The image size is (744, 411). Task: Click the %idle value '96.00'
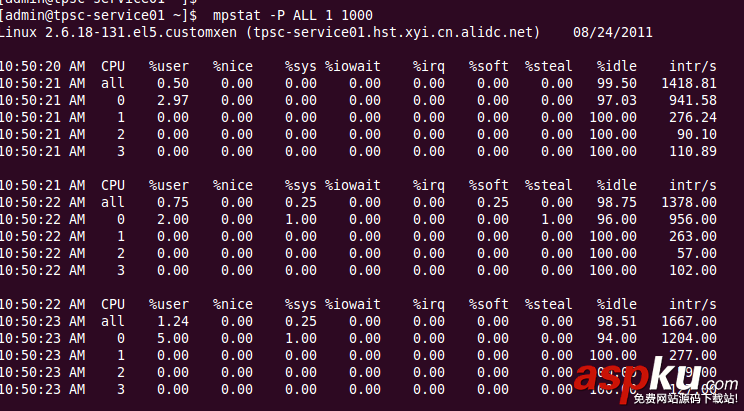click(617, 220)
